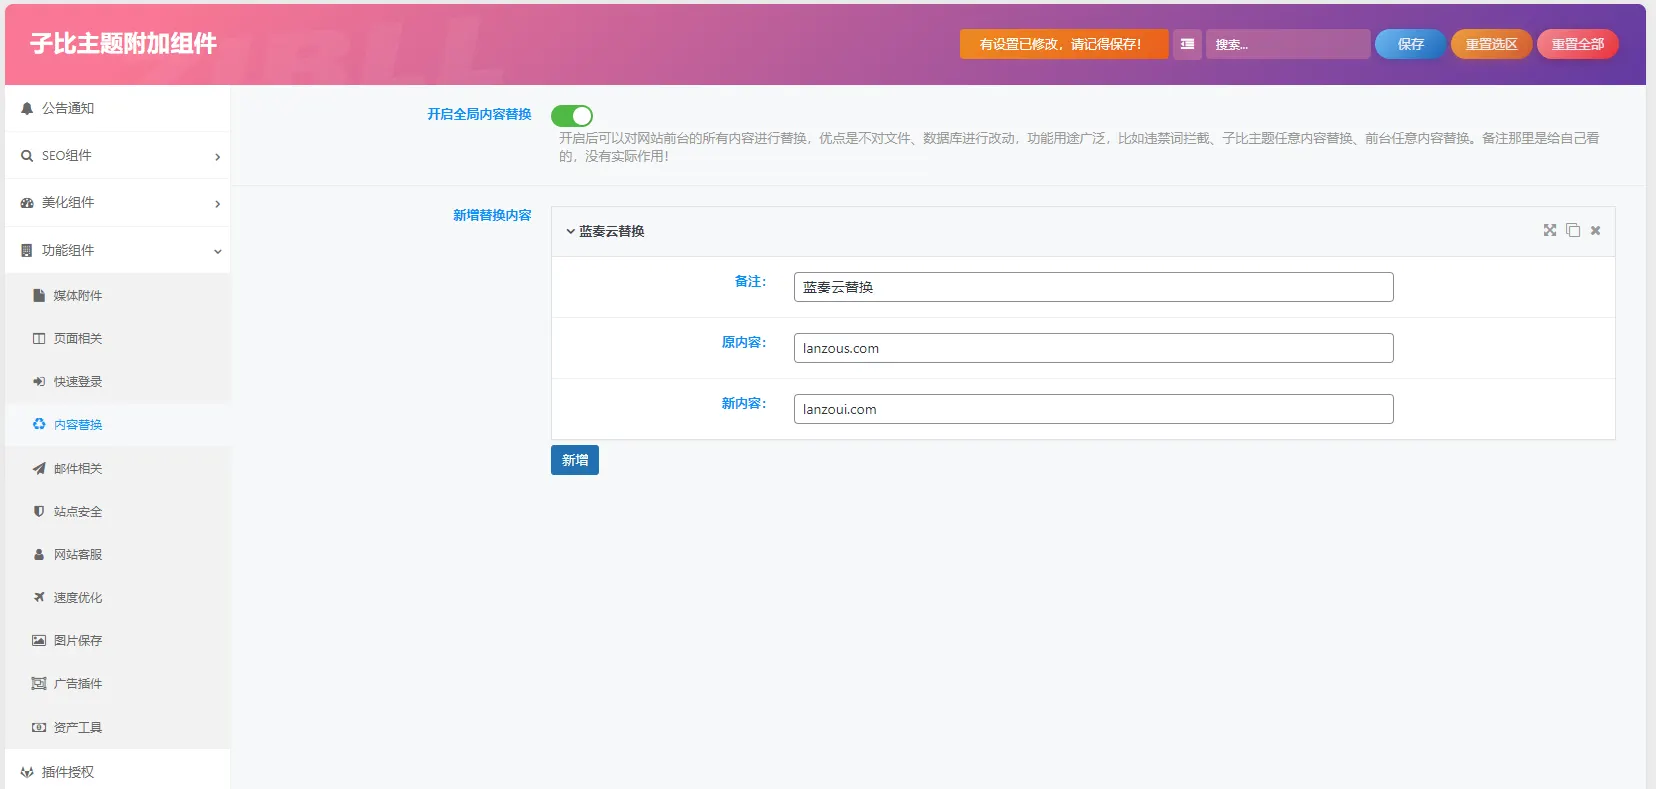Click the blue 新增 button

(575, 460)
